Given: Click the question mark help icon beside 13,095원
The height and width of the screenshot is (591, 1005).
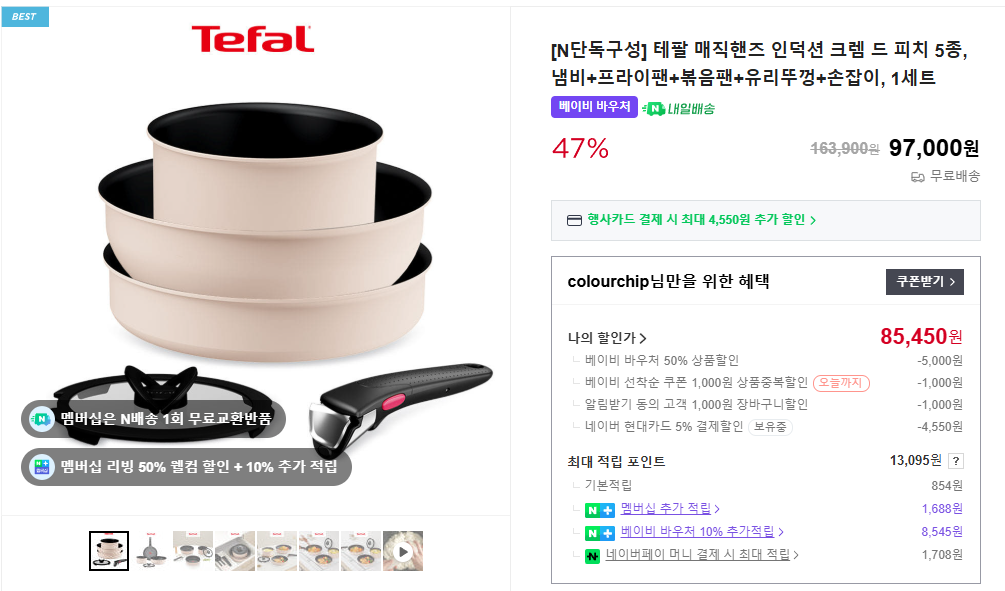Looking at the screenshot, I should [x=956, y=461].
